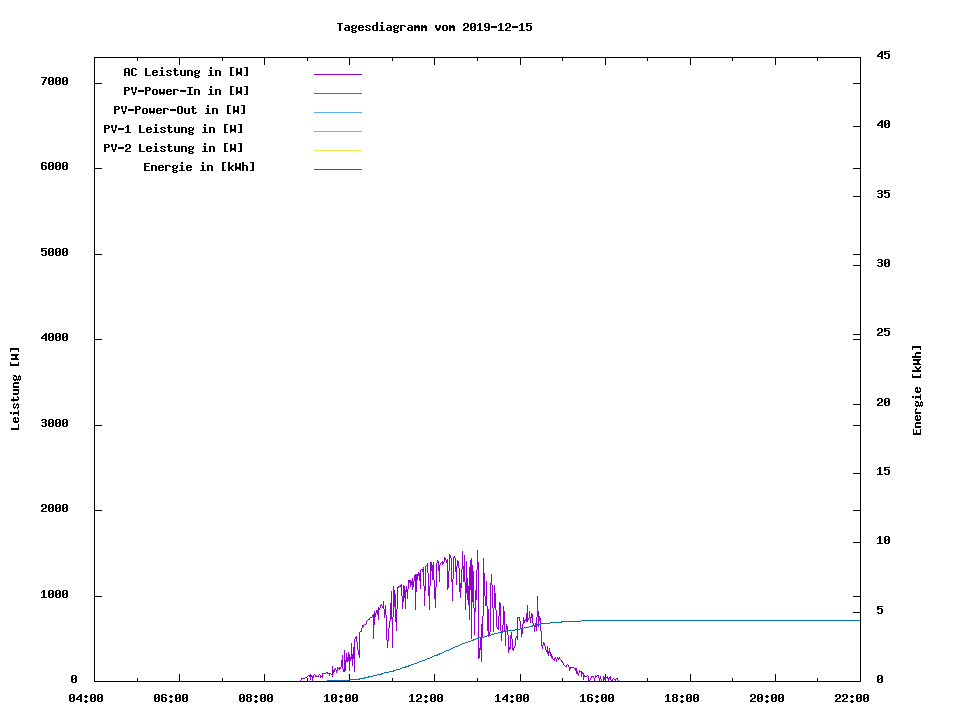Screen dimensions: 960x720
Task: Click the 12:00 time axis tick label
Action: [426, 698]
